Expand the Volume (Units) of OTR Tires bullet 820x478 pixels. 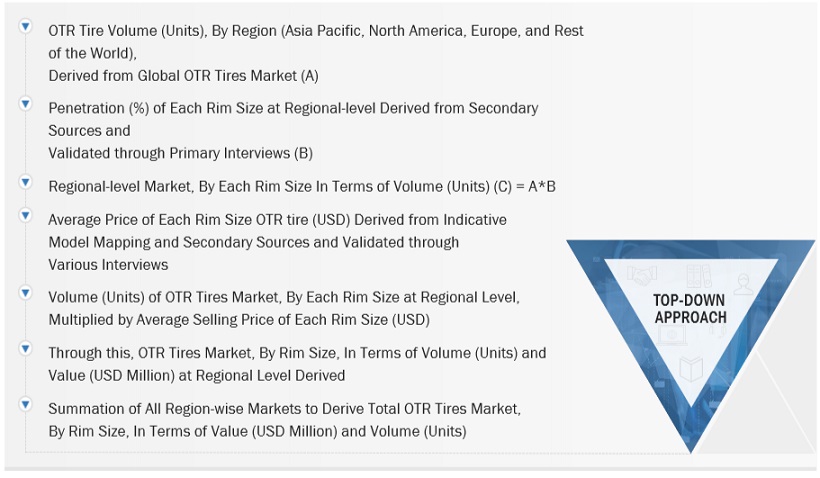pos(24,293)
